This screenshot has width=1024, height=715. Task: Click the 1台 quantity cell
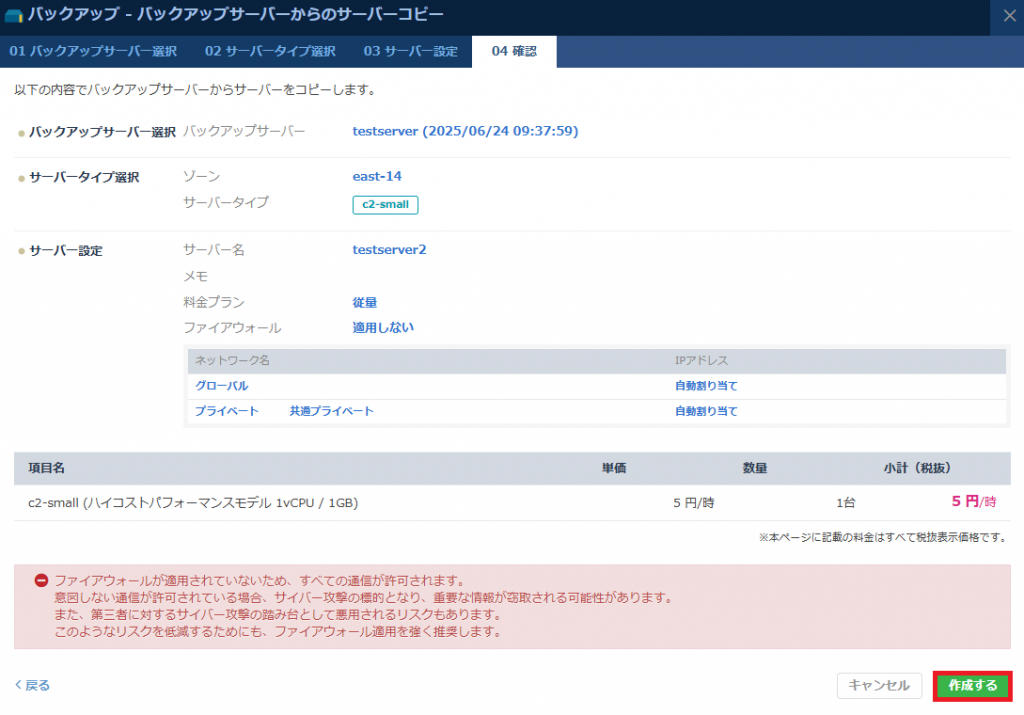tap(846, 503)
